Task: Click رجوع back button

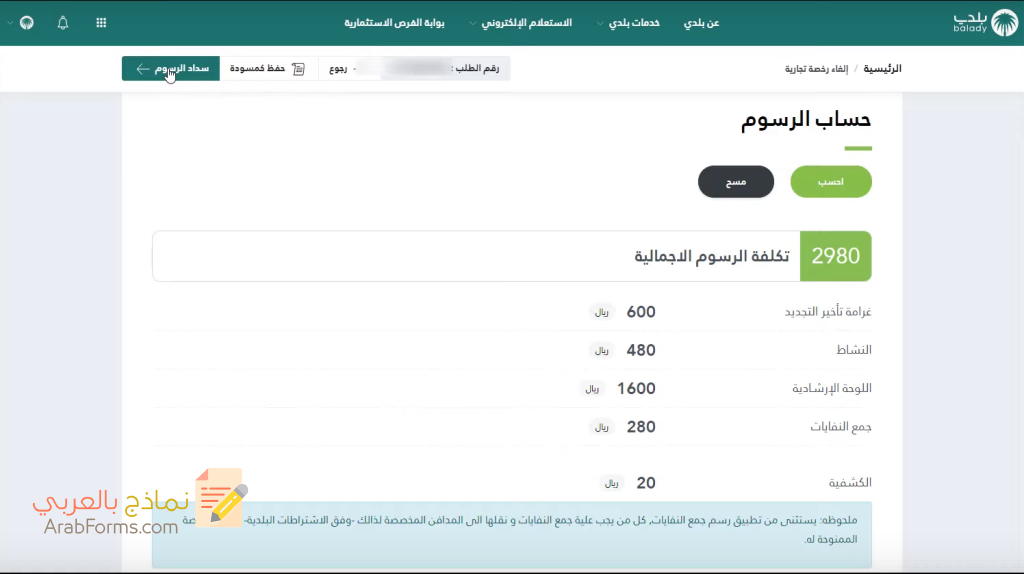Action: [x=338, y=69]
